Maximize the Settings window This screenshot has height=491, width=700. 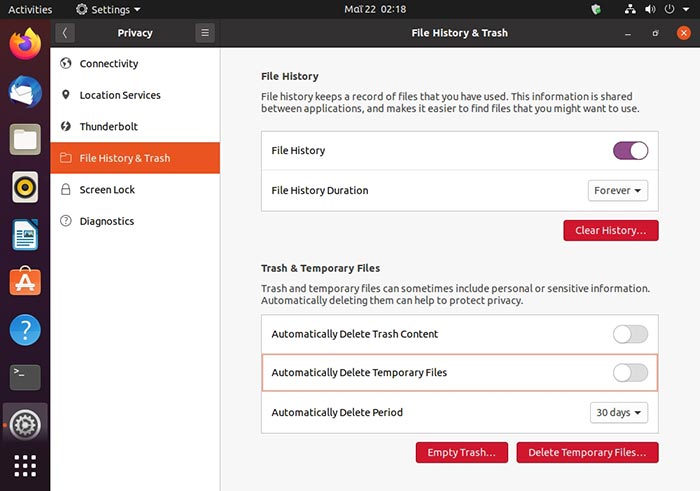point(655,33)
